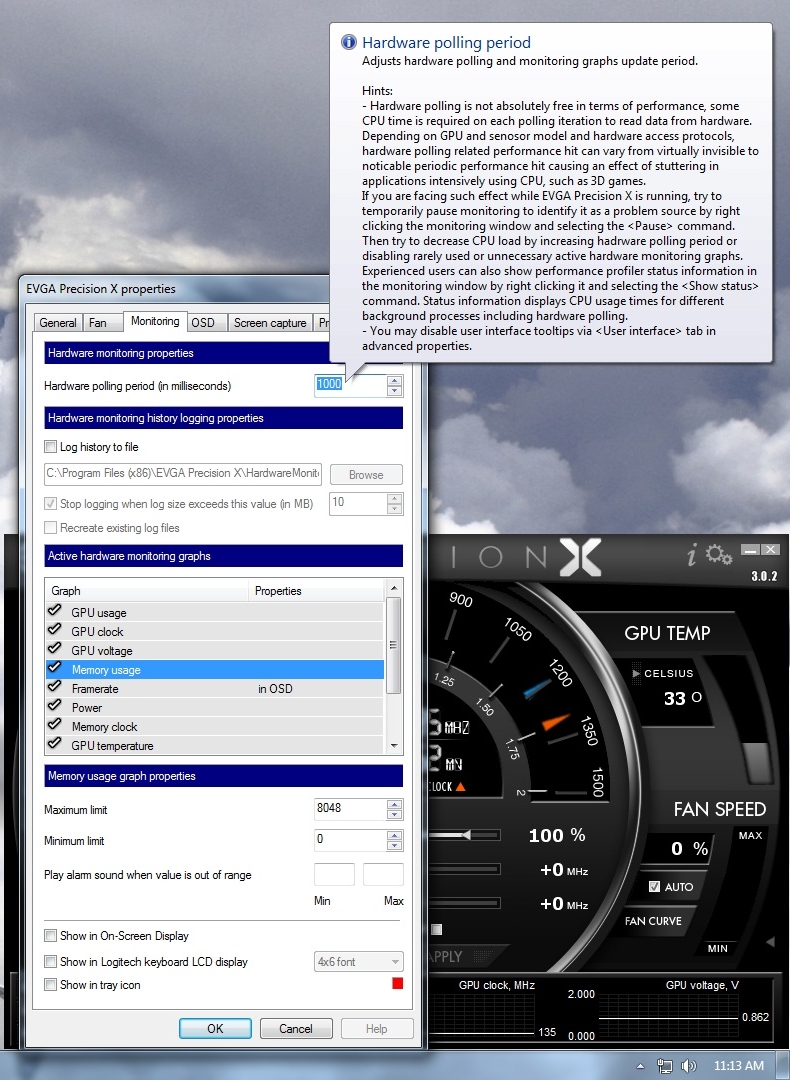Click the alarm Min value field

pyautogui.click(x=335, y=875)
